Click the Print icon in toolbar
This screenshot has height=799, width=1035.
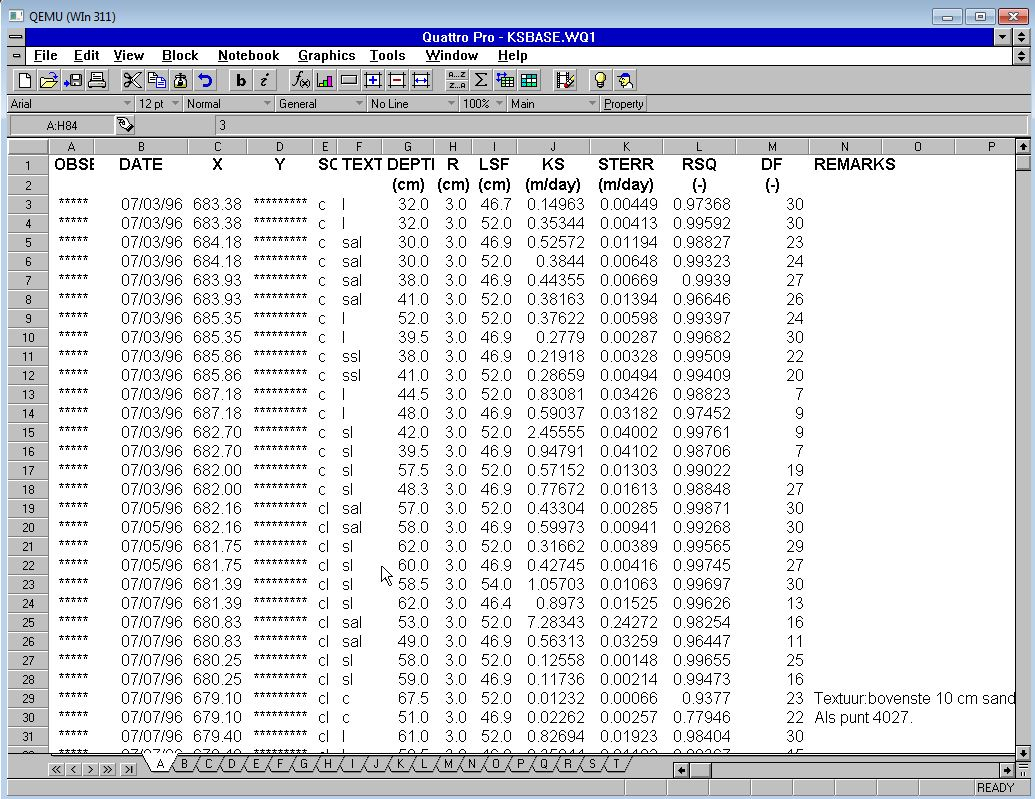pyautogui.click(x=97, y=81)
